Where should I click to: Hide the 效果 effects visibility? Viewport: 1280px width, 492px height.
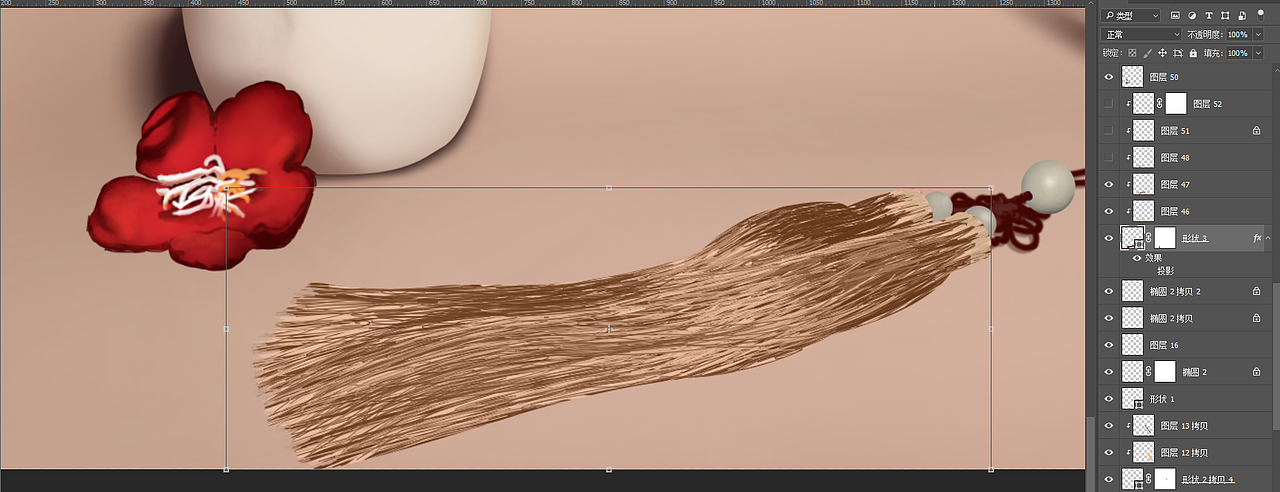pyautogui.click(x=1137, y=257)
